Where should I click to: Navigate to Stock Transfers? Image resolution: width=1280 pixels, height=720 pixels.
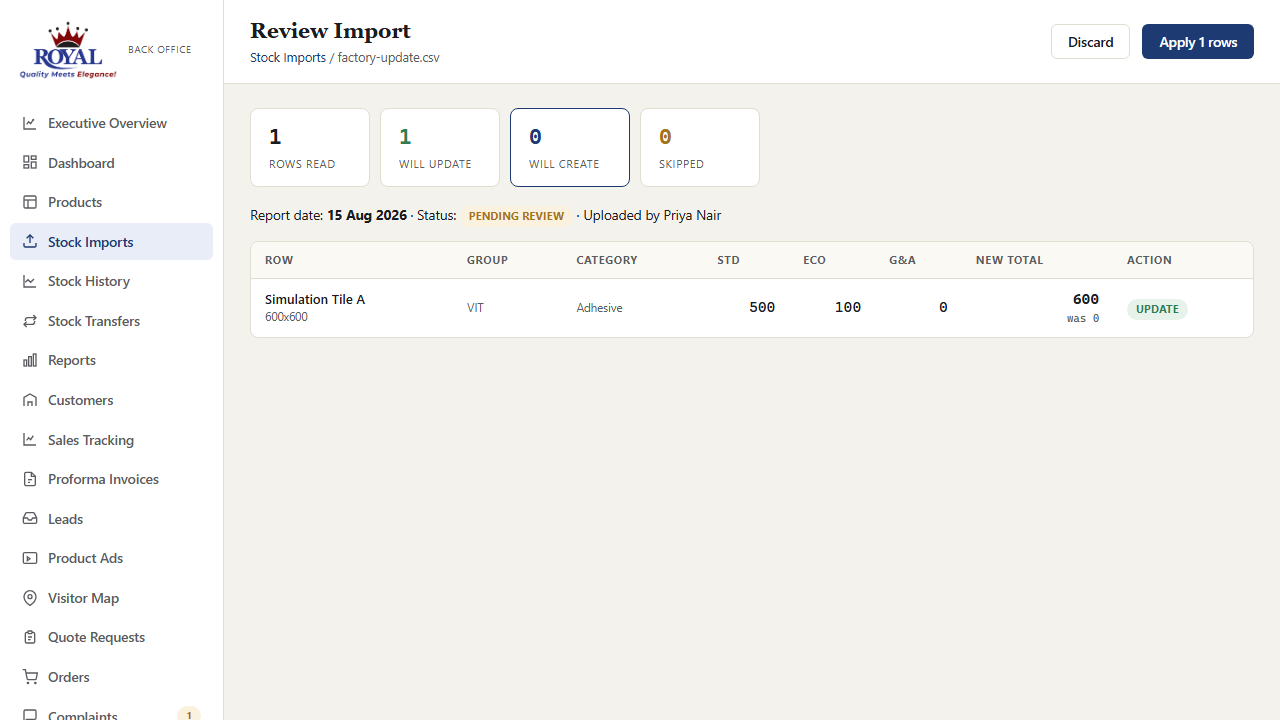tap(111, 321)
